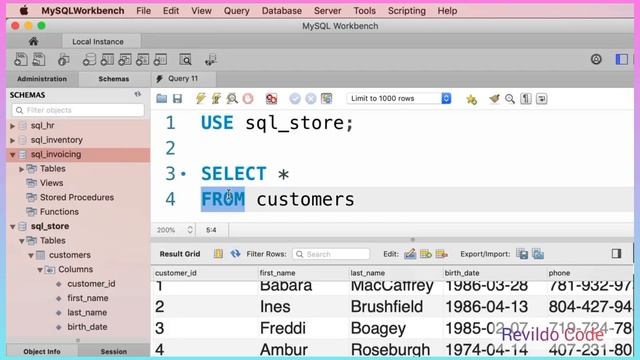Open Session tab
This screenshot has width=640, height=360.
click(x=114, y=351)
